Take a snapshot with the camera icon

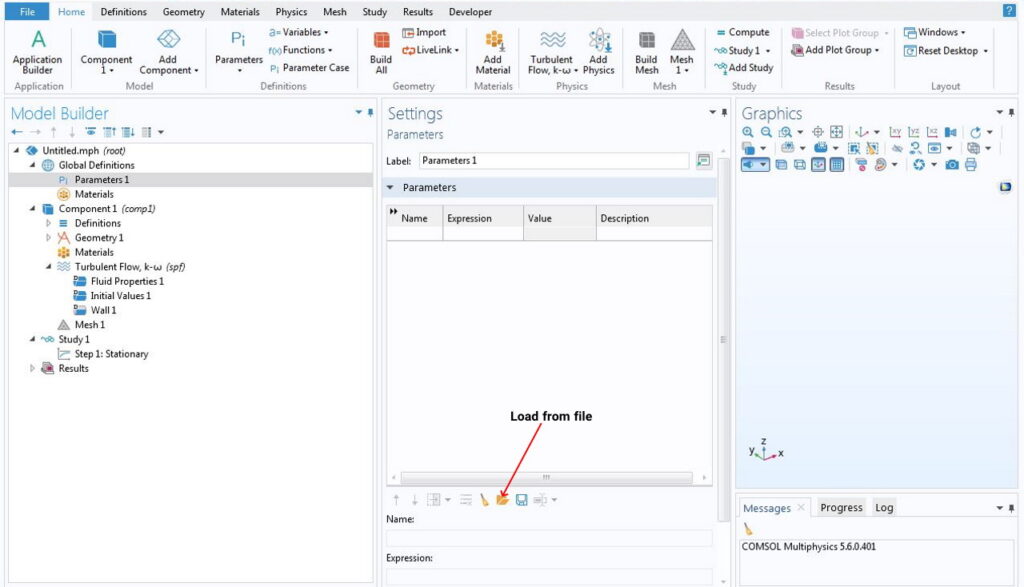click(x=952, y=164)
